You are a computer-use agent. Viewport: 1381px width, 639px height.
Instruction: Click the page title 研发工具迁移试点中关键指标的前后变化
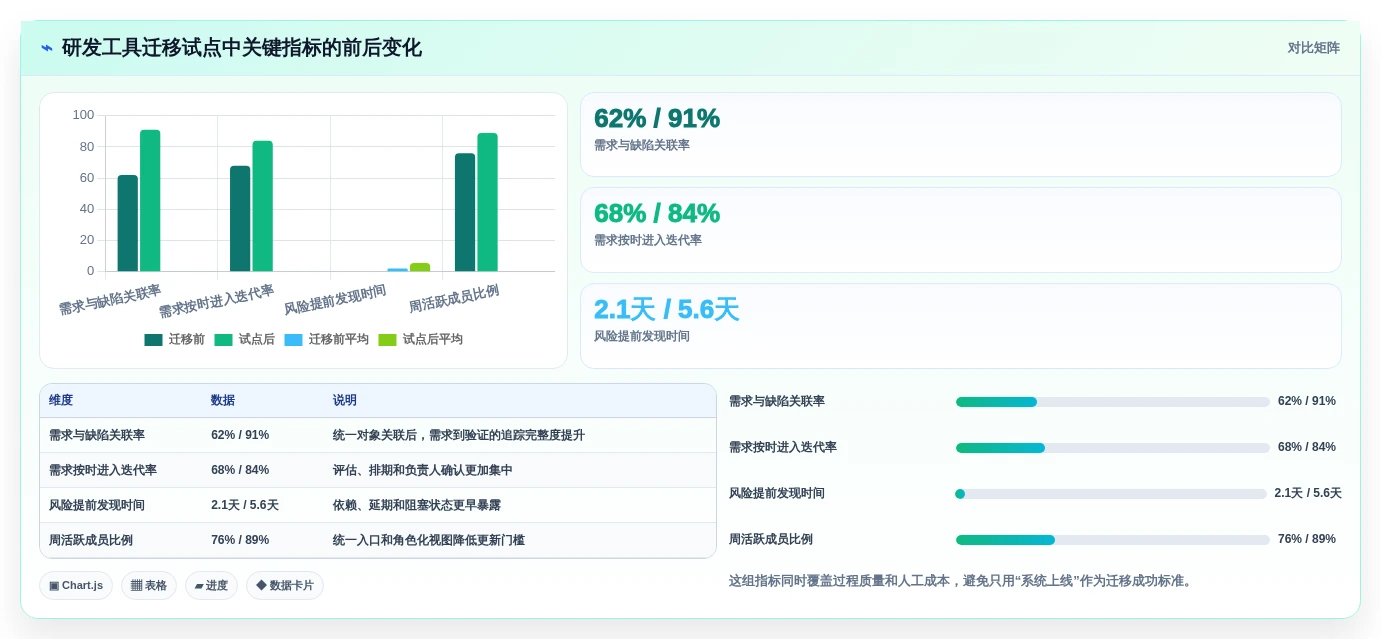tap(242, 48)
